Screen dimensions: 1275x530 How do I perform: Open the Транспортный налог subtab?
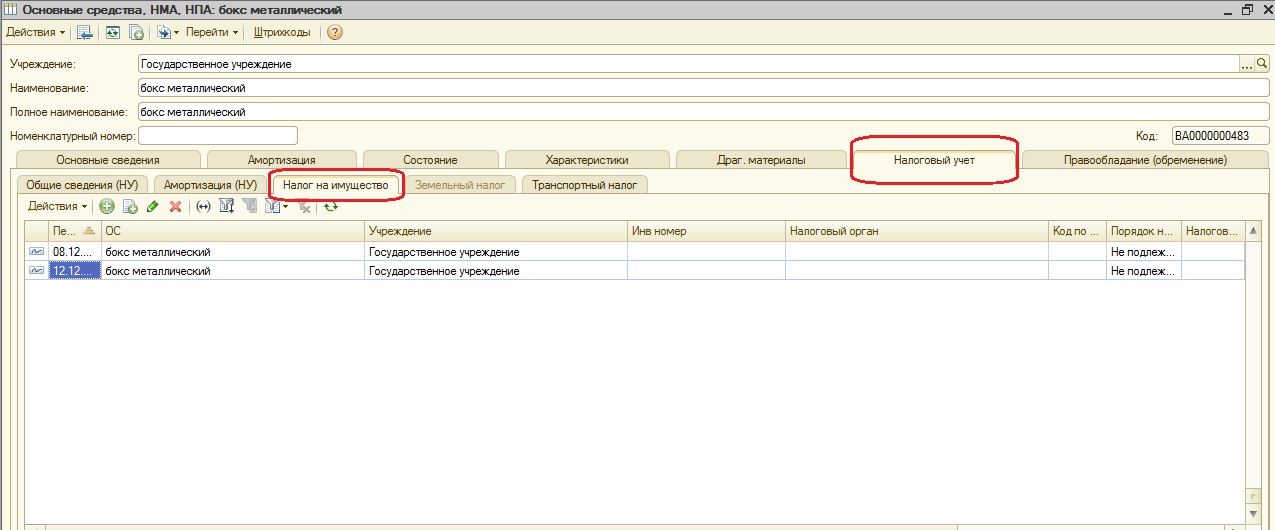(584, 184)
